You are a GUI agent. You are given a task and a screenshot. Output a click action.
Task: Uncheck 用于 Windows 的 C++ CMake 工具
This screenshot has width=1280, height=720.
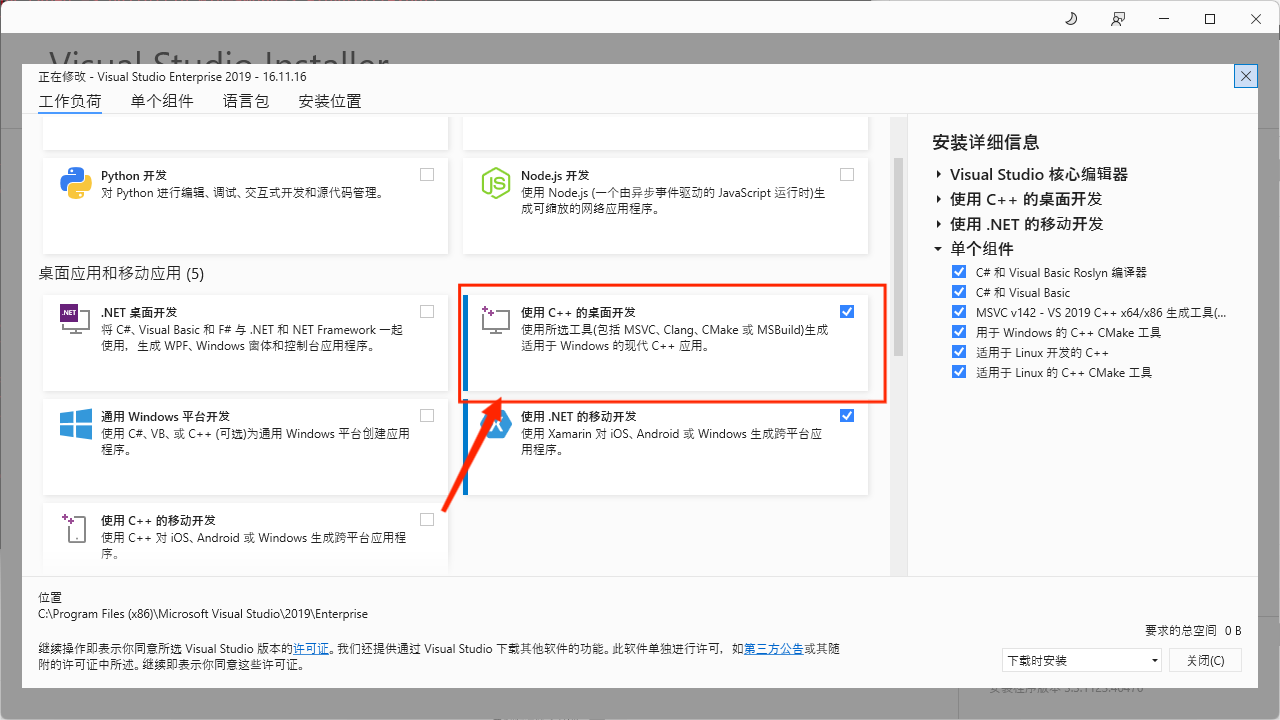point(959,332)
